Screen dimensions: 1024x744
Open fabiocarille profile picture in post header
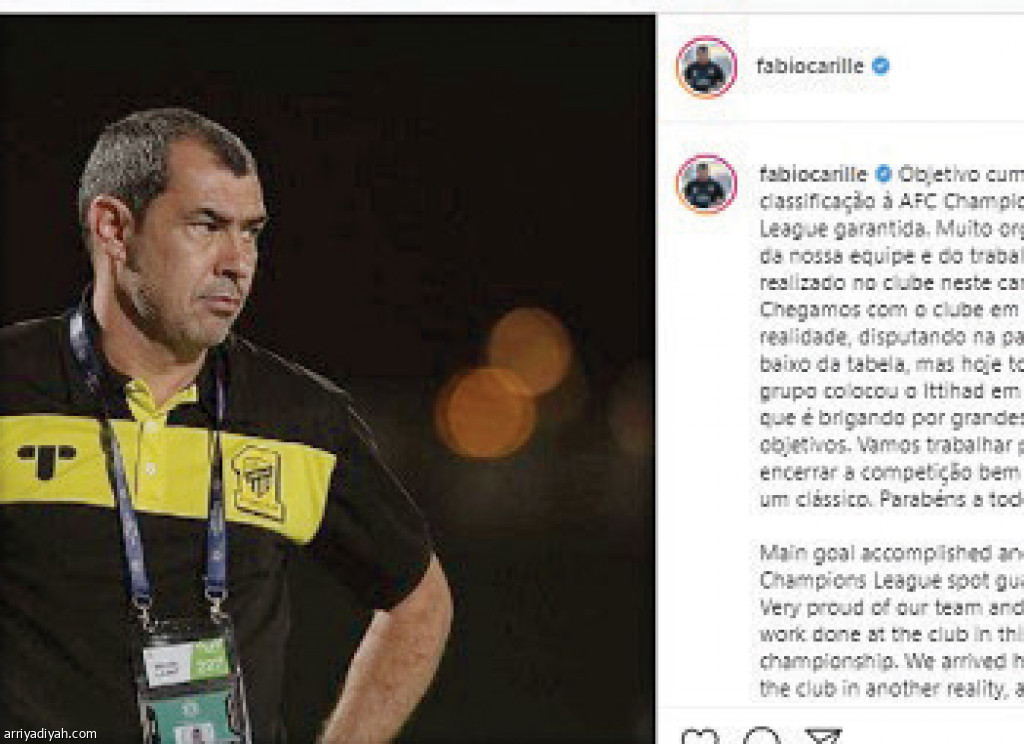(x=707, y=67)
